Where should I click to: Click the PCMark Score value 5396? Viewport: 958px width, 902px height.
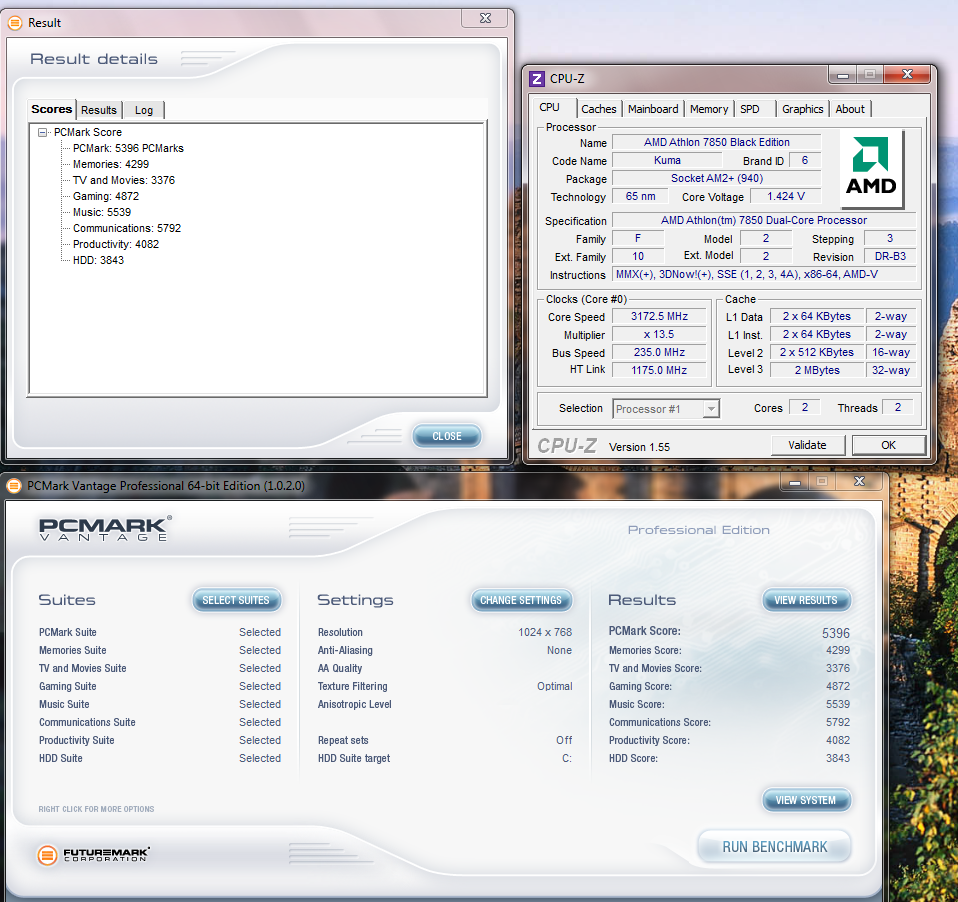[836, 633]
